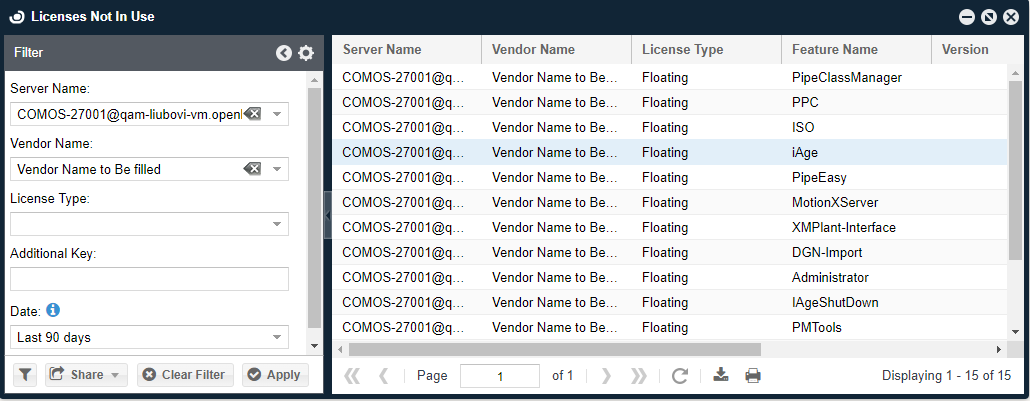Click the funnel filter icon button
This screenshot has height=401, width=1030.
tap(25, 375)
